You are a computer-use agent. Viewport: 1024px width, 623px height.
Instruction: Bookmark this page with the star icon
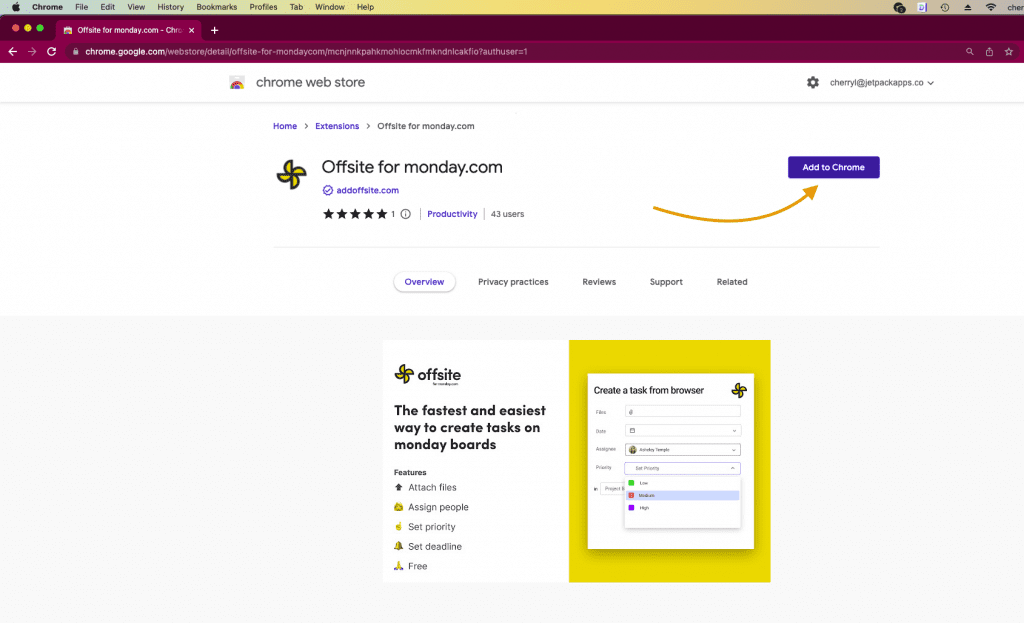point(1009,52)
